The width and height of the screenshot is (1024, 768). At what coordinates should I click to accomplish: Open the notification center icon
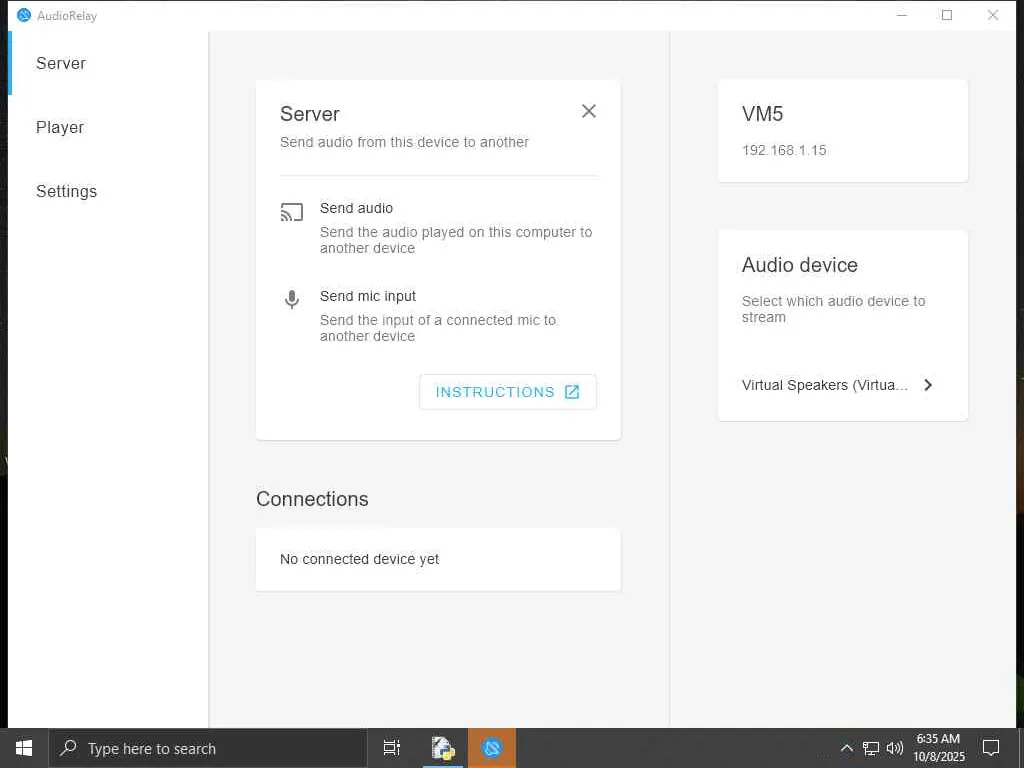[x=991, y=748]
